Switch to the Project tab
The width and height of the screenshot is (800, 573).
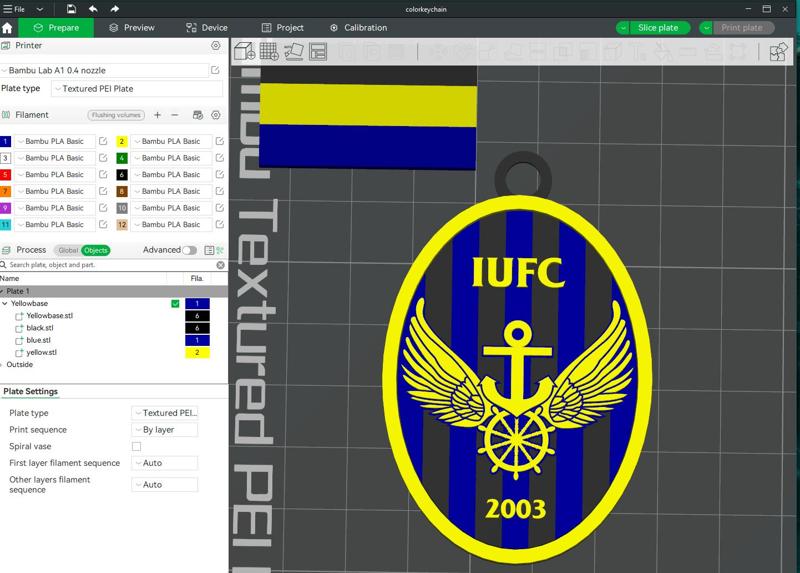(x=283, y=28)
